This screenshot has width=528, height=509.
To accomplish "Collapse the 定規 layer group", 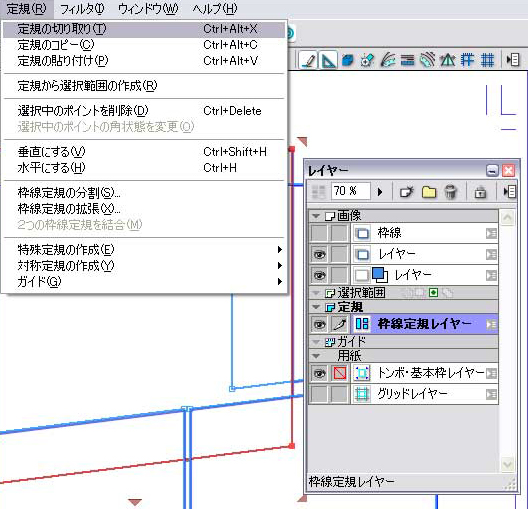I will (x=316, y=307).
